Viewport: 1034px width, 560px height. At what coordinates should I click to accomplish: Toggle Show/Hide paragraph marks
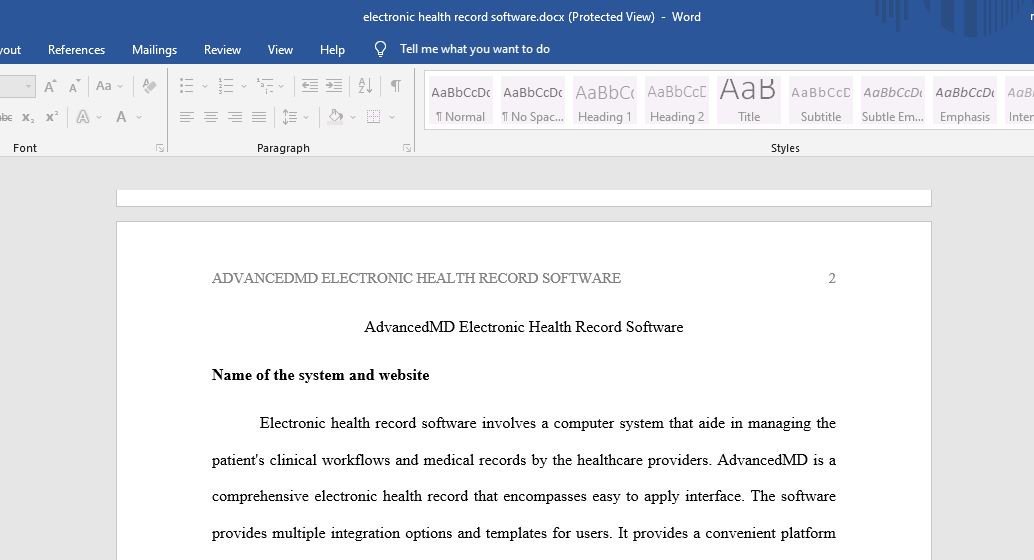[396, 86]
